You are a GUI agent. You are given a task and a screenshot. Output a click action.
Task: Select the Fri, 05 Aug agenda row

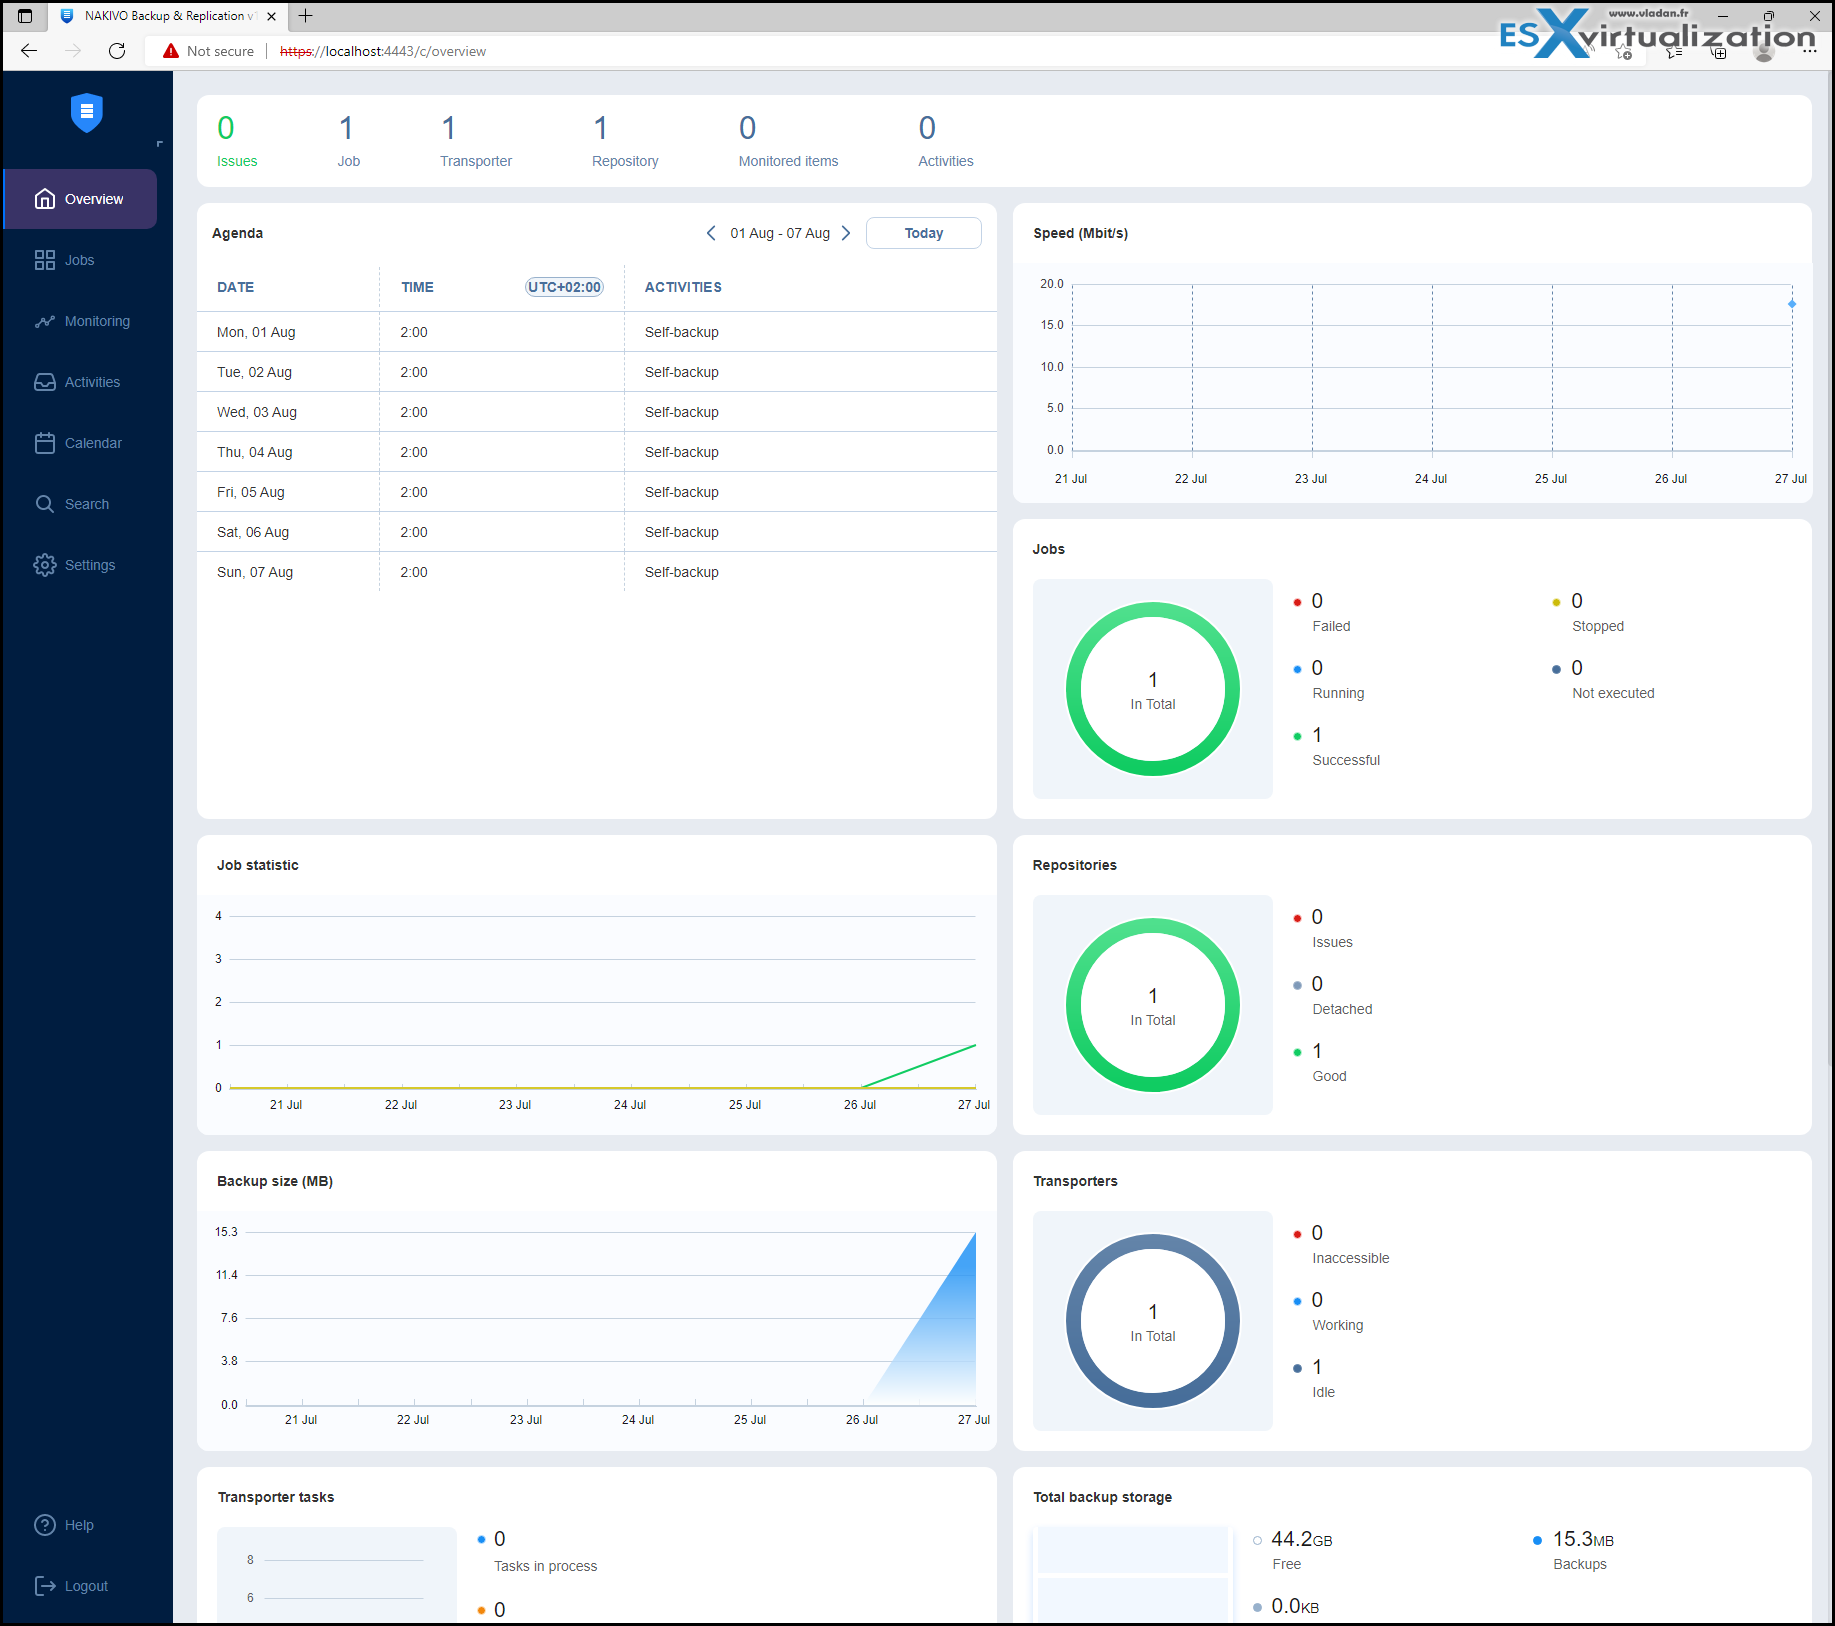pos(597,492)
